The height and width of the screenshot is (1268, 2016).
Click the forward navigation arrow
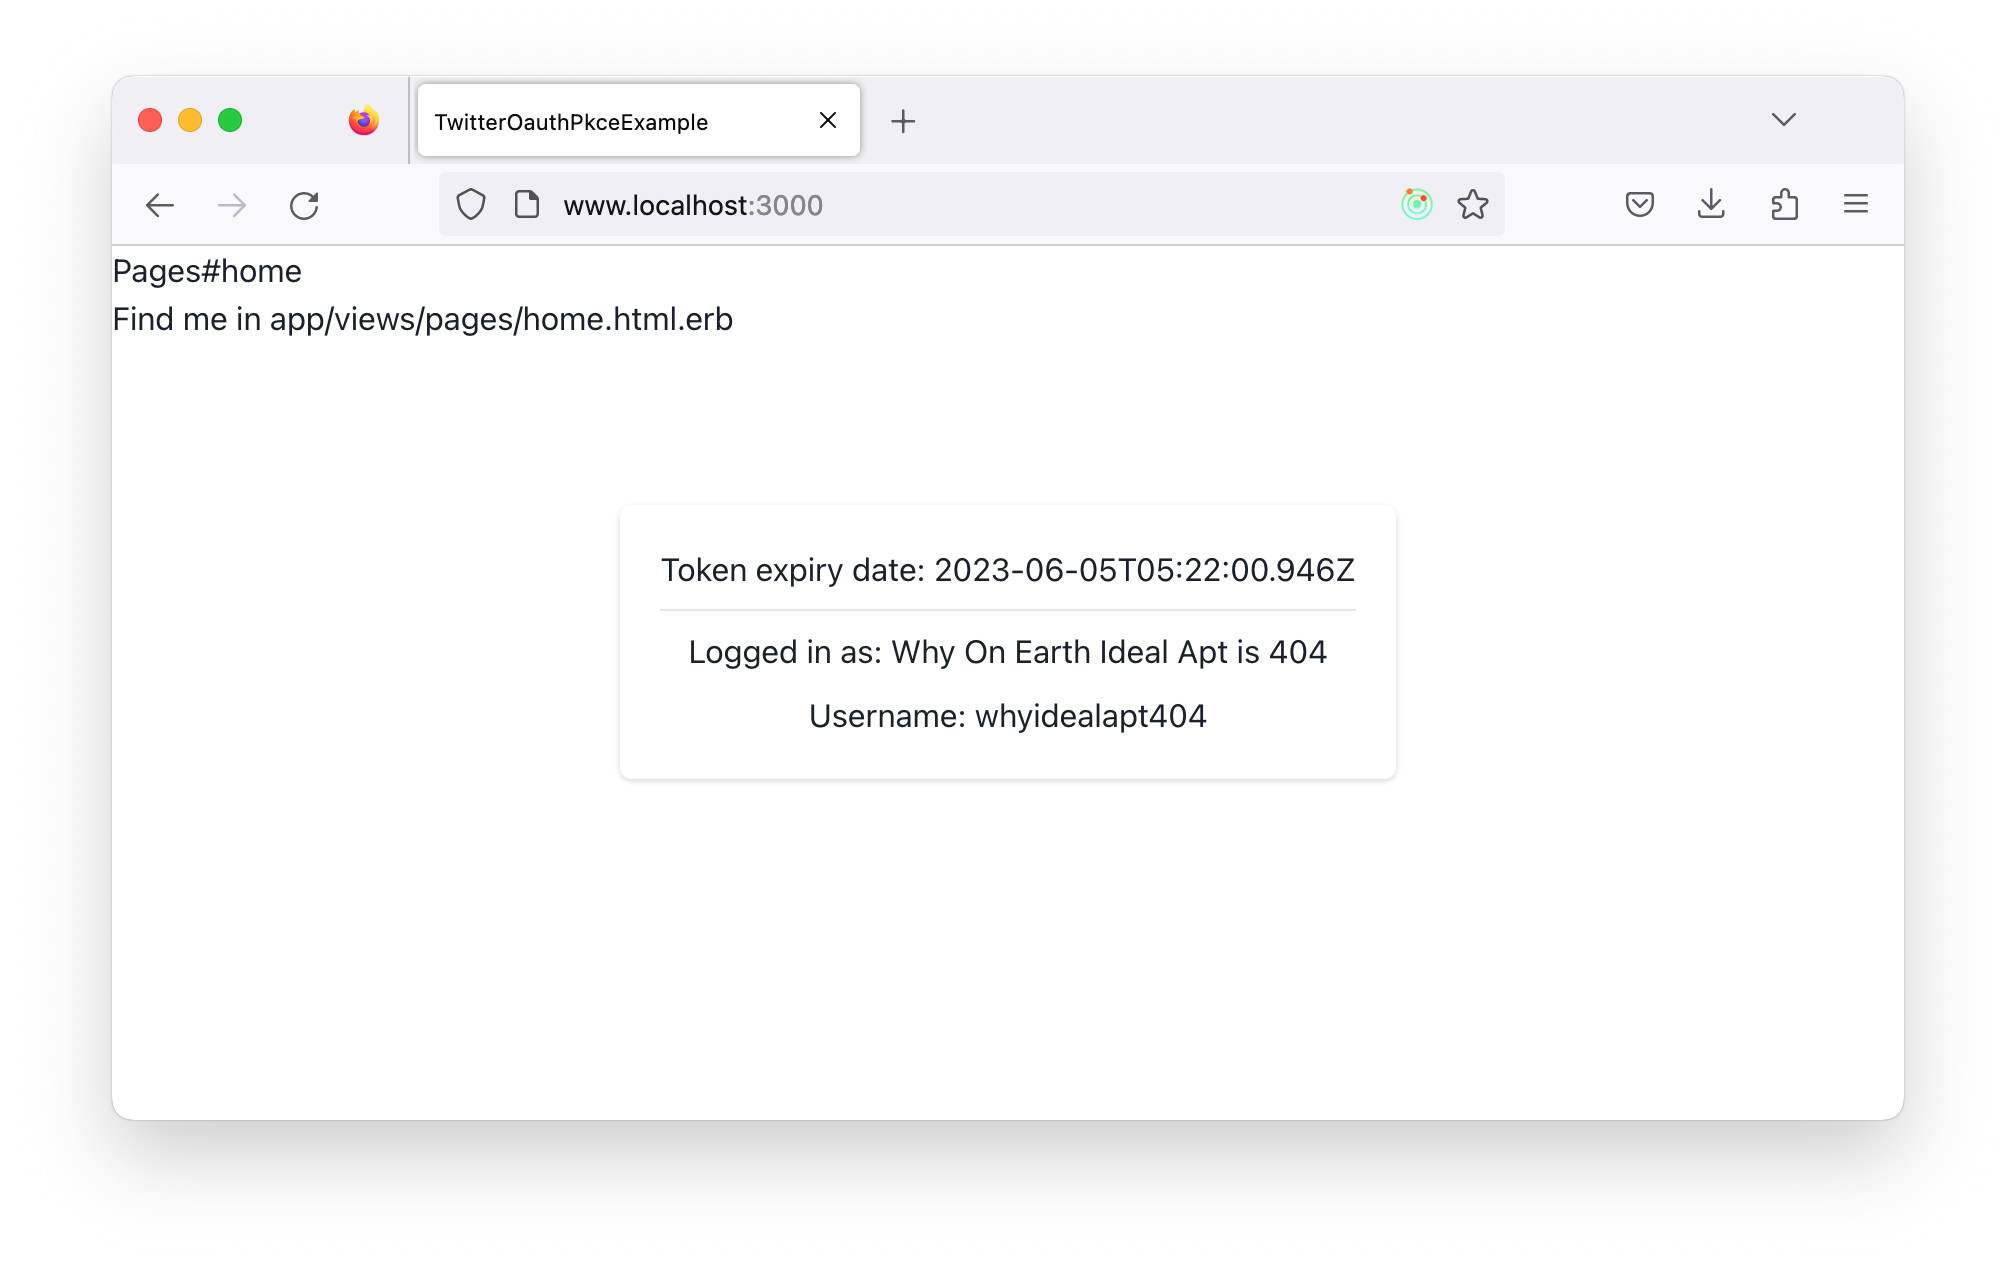point(232,205)
